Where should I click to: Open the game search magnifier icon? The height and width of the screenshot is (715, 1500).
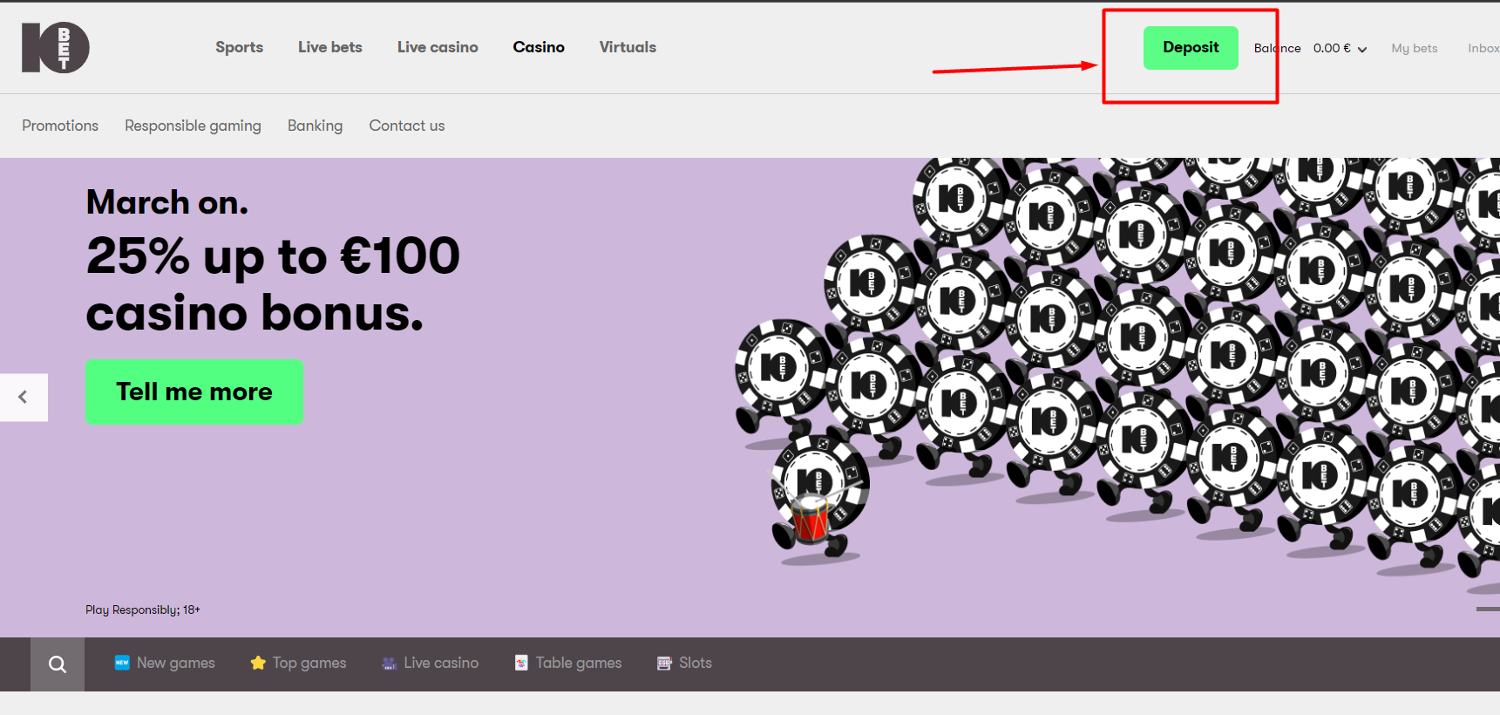pyautogui.click(x=57, y=664)
